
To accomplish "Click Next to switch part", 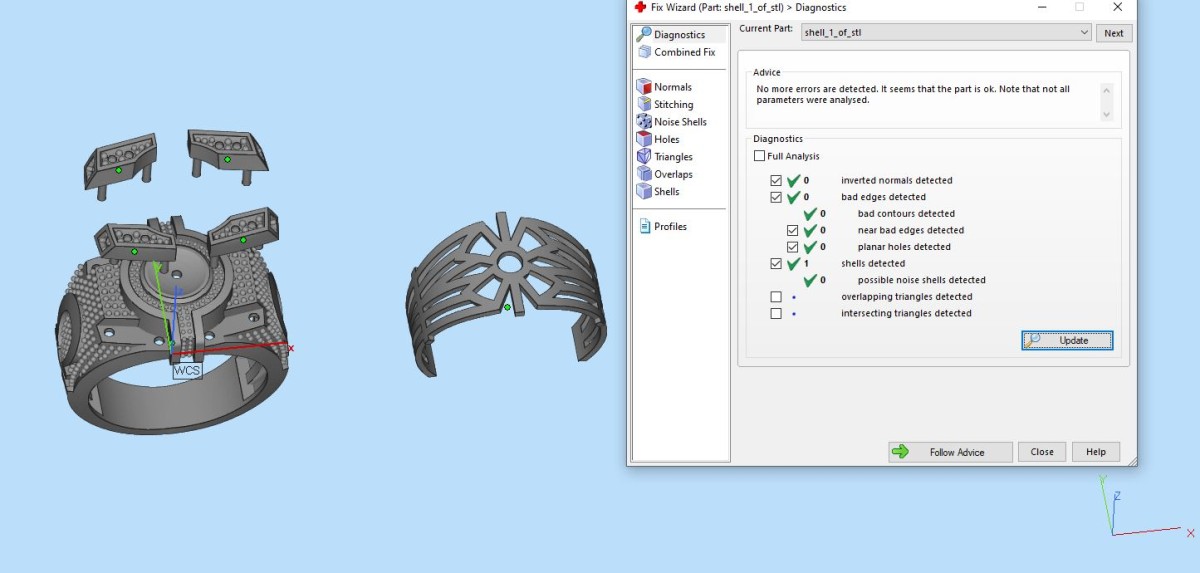I will (1114, 33).
